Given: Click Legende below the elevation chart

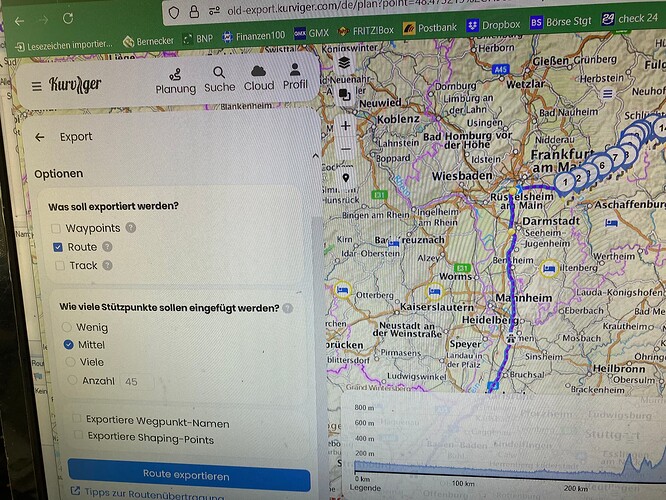Looking at the screenshot, I should coord(365,488).
